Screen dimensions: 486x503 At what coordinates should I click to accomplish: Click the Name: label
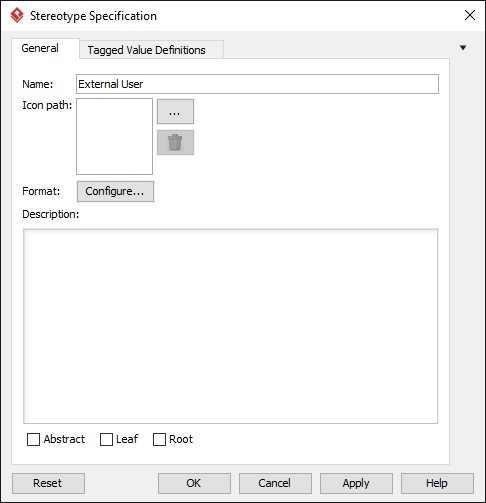pyautogui.click(x=38, y=84)
